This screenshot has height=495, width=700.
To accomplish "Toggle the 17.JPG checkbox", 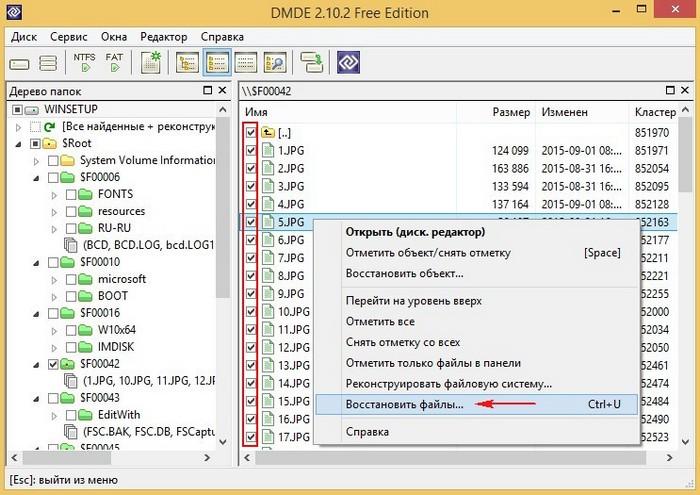I will [x=251, y=437].
